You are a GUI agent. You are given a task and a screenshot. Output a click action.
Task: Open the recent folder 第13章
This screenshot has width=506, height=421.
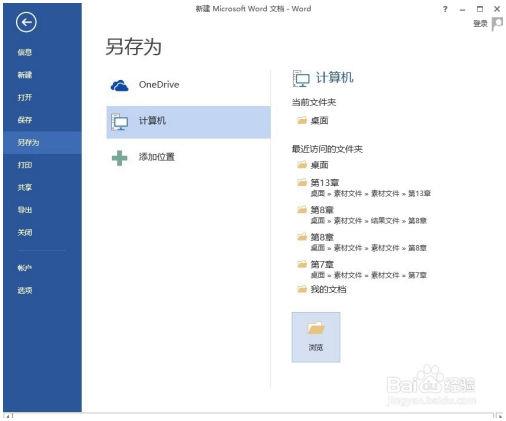(363, 187)
